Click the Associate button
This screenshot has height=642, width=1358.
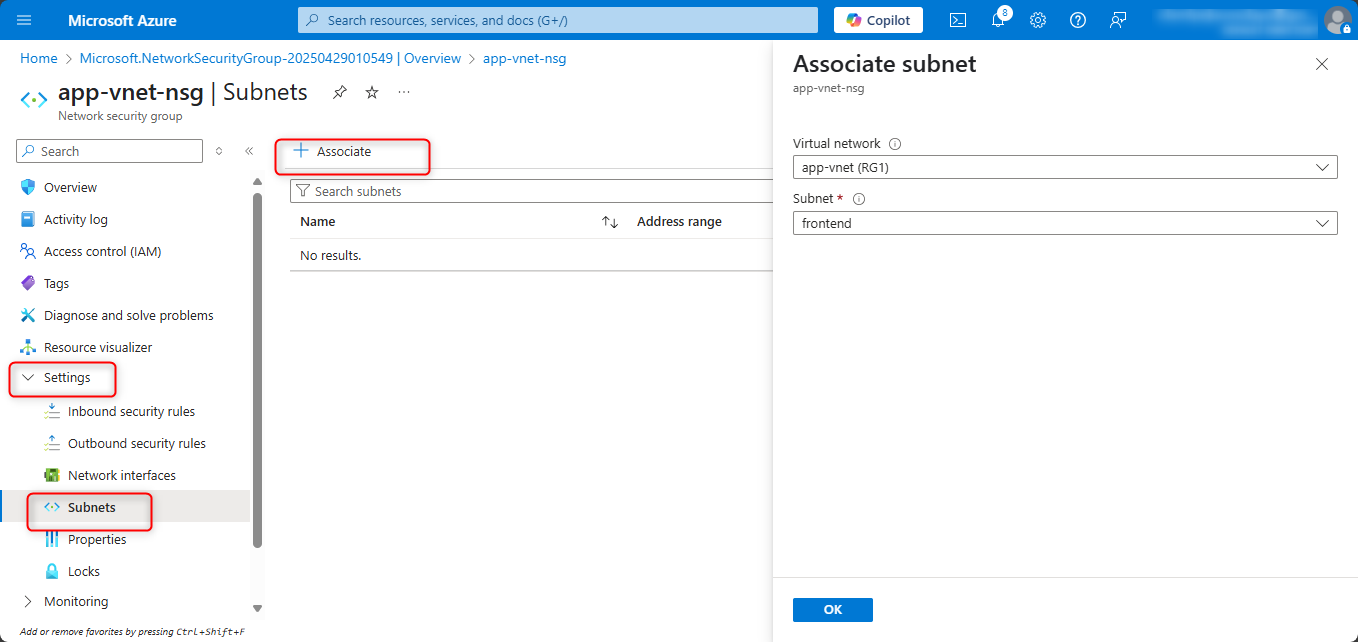click(x=332, y=151)
